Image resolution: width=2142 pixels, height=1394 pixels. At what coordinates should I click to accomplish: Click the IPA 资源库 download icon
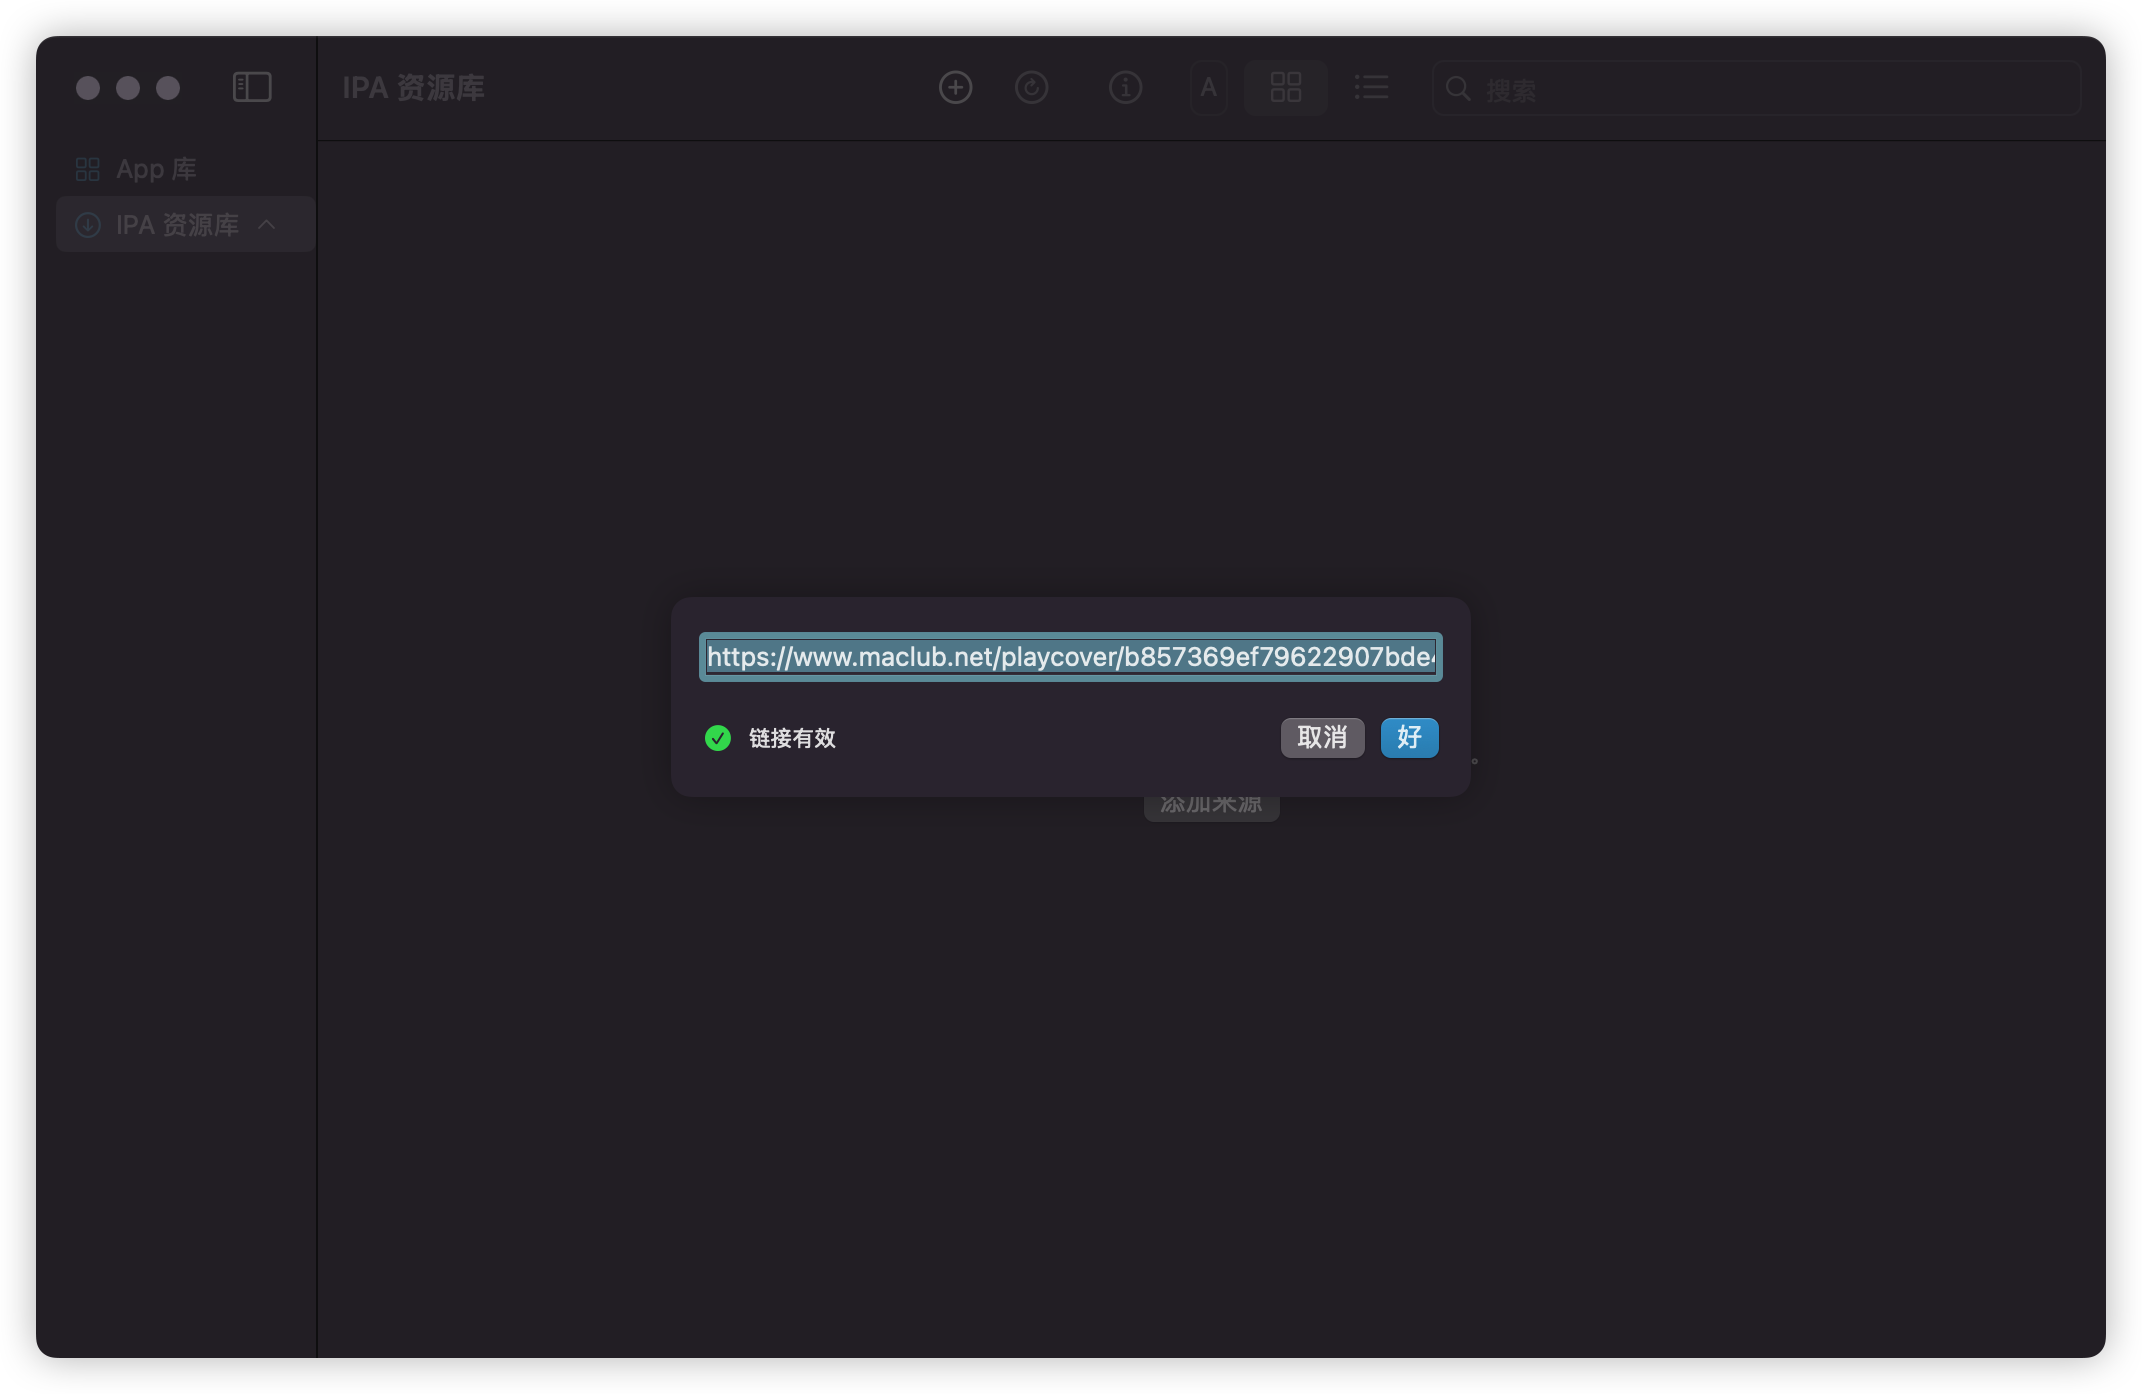tap(88, 225)
